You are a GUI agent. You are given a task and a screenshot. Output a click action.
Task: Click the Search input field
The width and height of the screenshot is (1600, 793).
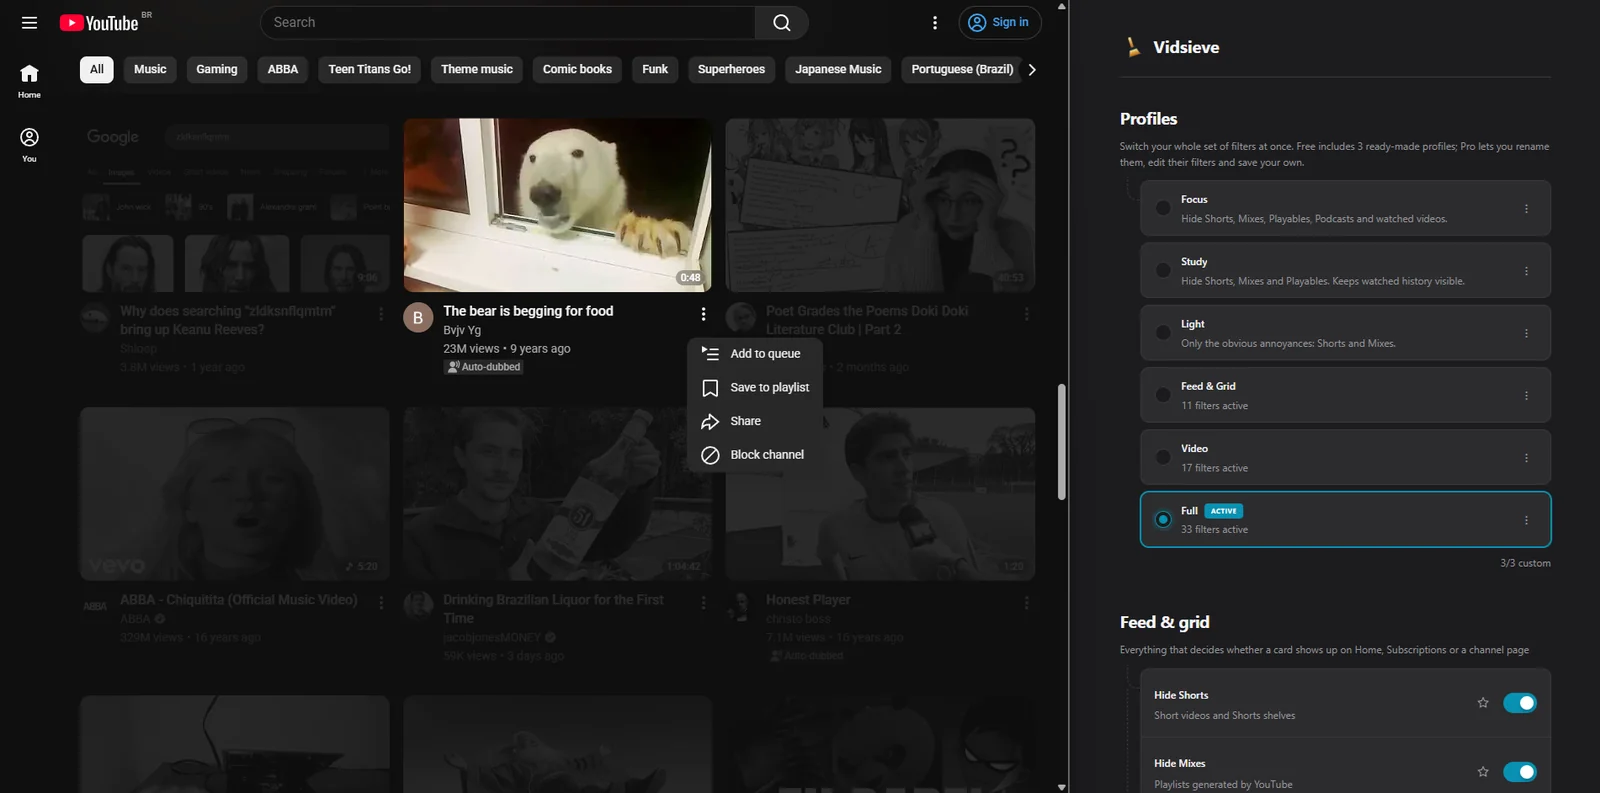point(508,22)
